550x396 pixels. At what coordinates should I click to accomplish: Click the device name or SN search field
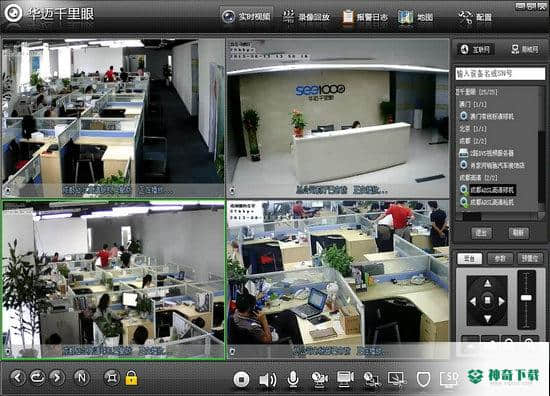tap(500, 74)
